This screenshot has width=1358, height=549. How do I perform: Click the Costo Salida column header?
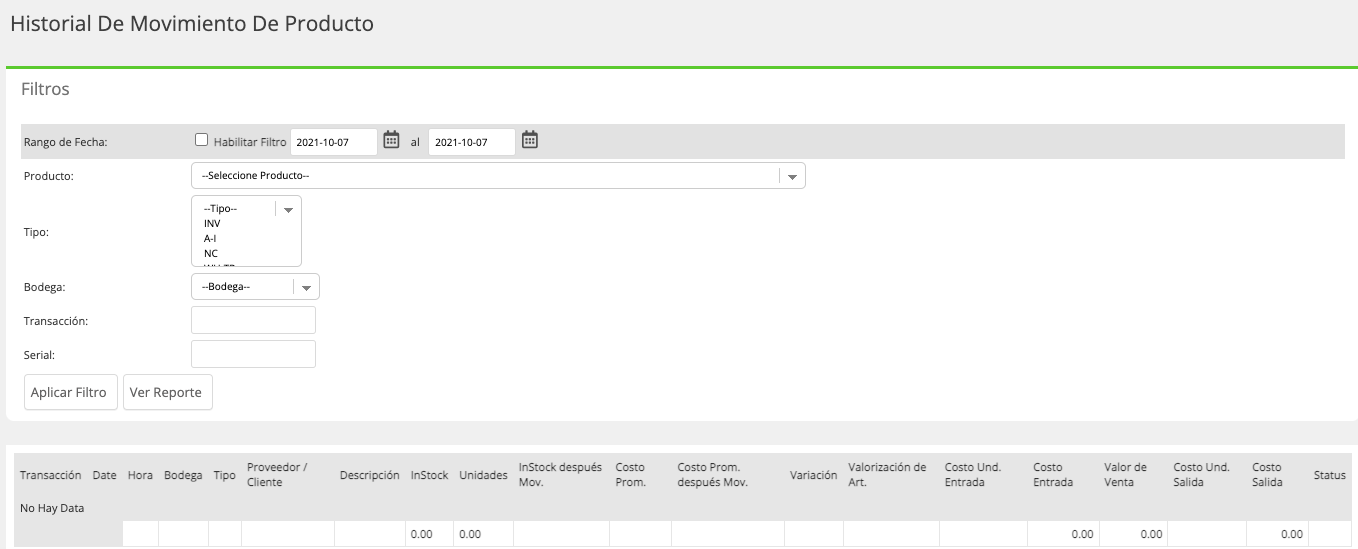[x=1267, y=475]
